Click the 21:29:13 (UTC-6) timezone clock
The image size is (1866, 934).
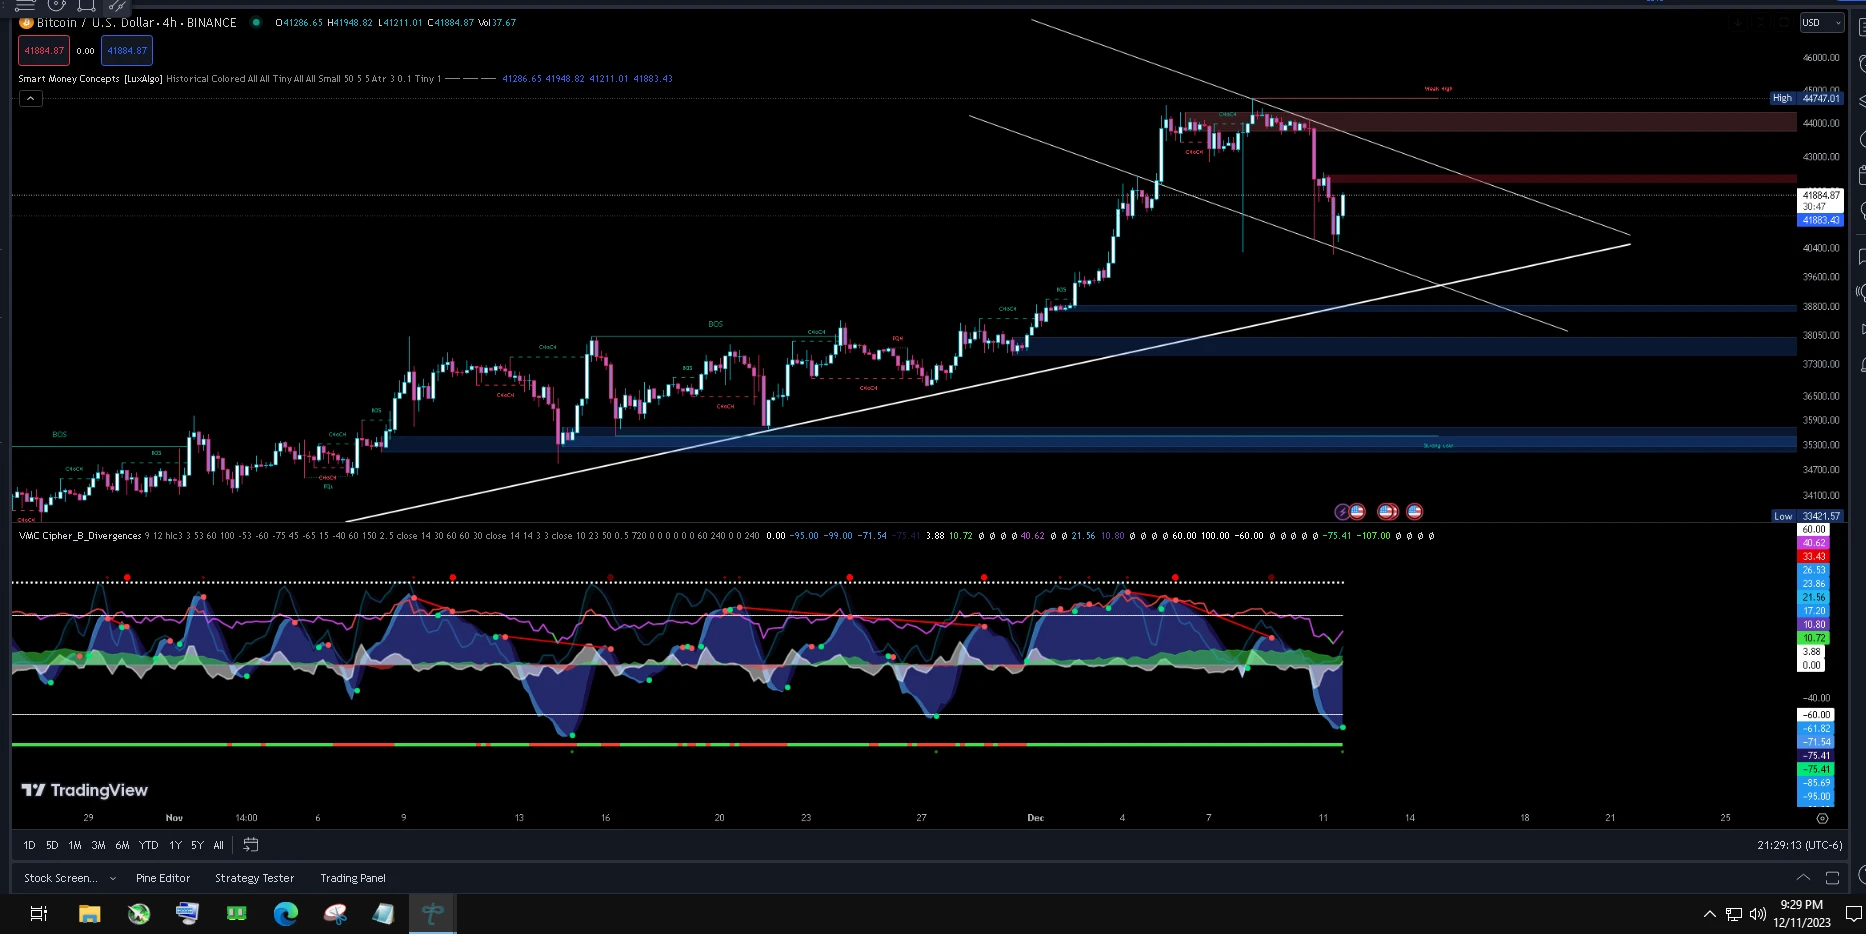pyautogui.click(x=1799, y=845)
